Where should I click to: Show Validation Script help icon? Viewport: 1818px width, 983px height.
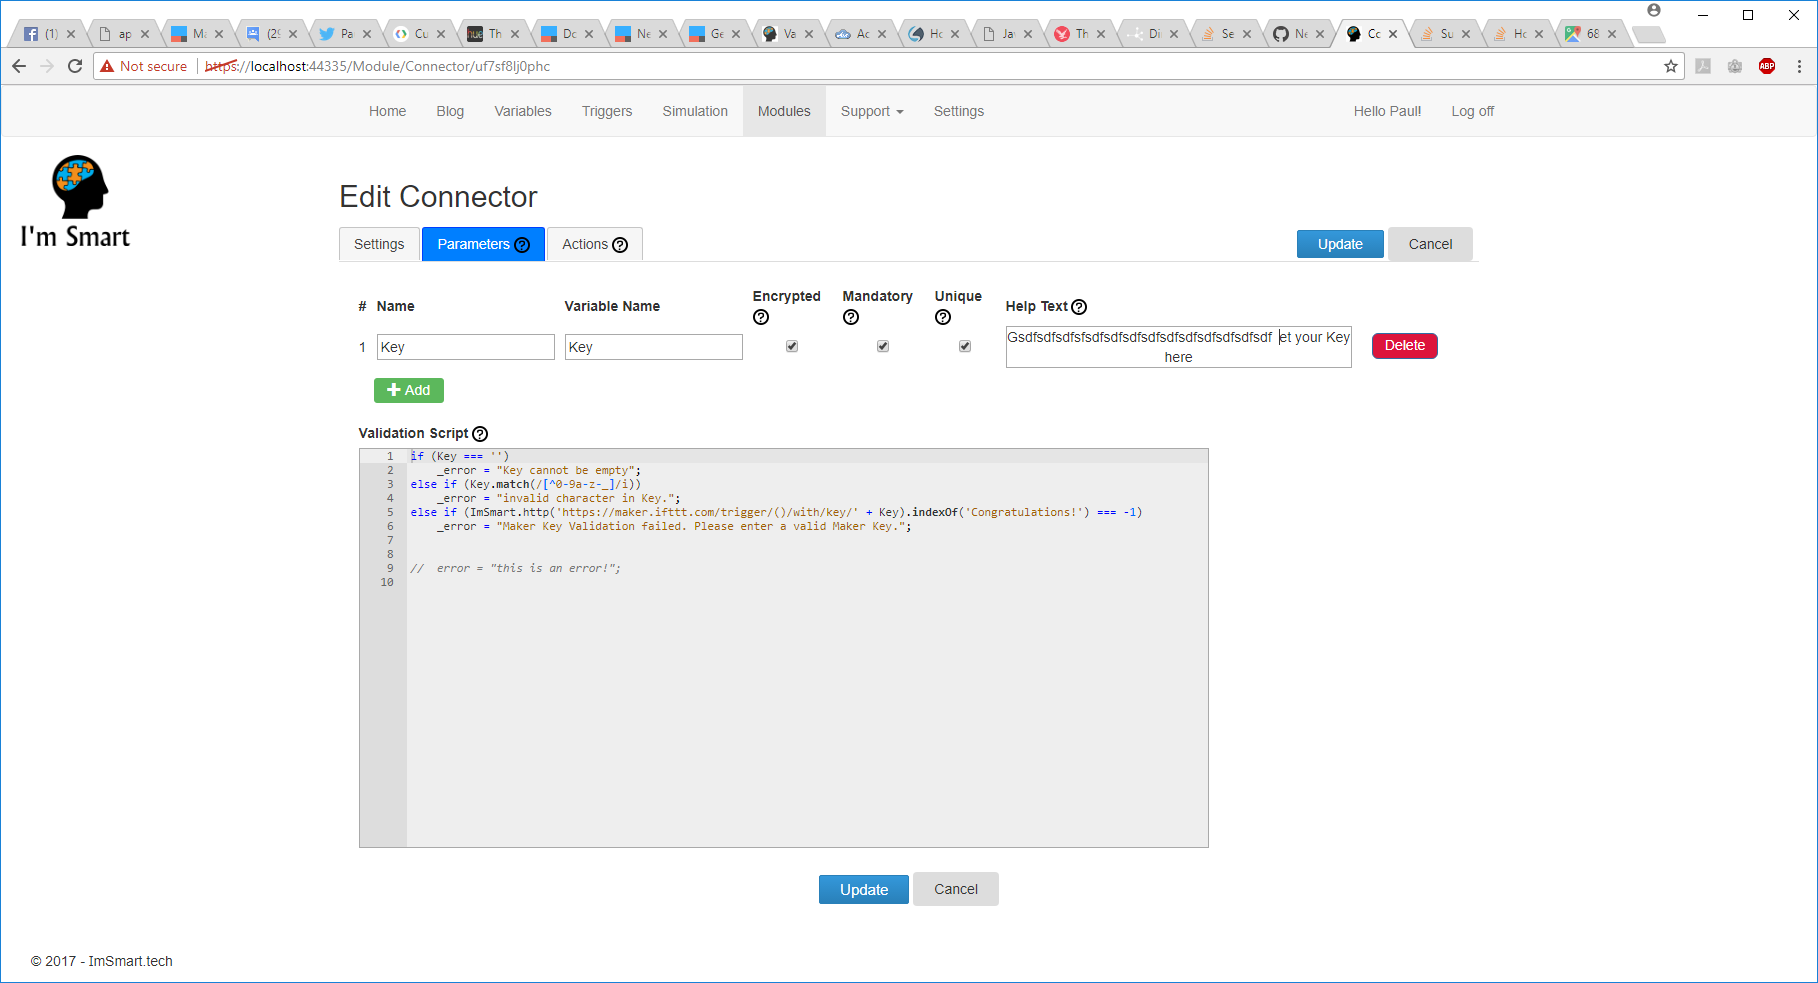[480, 434]
